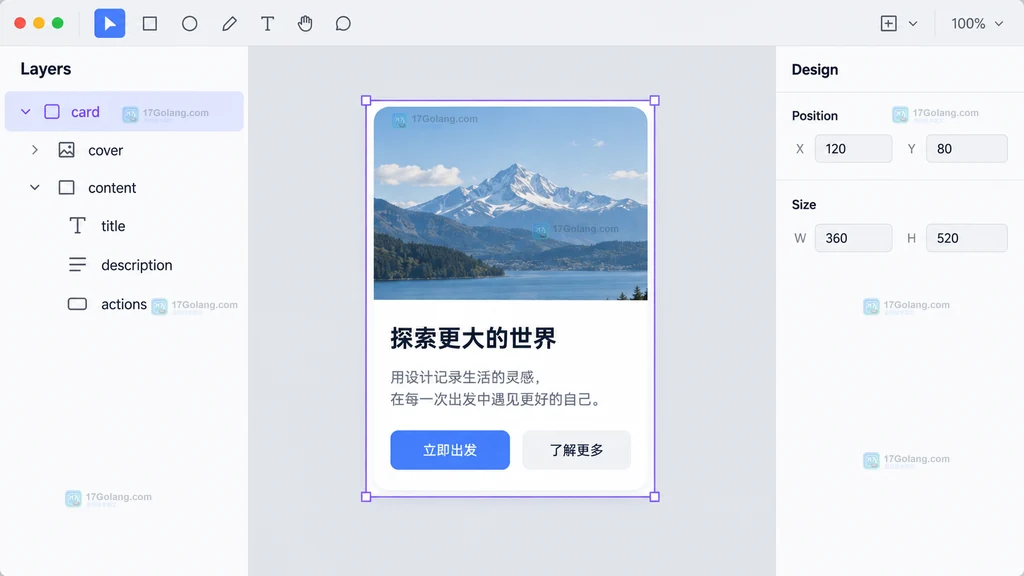Click the content layer frame icon
Screen dimensions: 1024x576
[67, 187]
